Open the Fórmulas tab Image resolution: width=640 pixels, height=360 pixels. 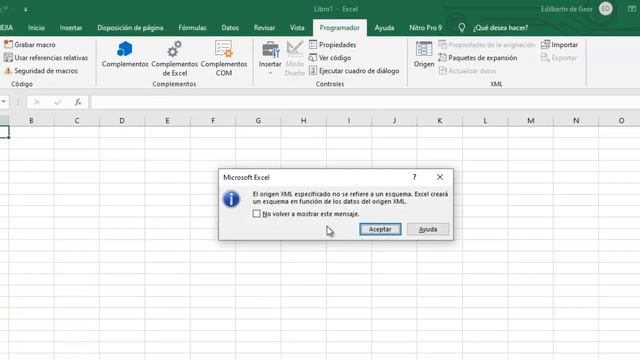click(x=192, y=27)
